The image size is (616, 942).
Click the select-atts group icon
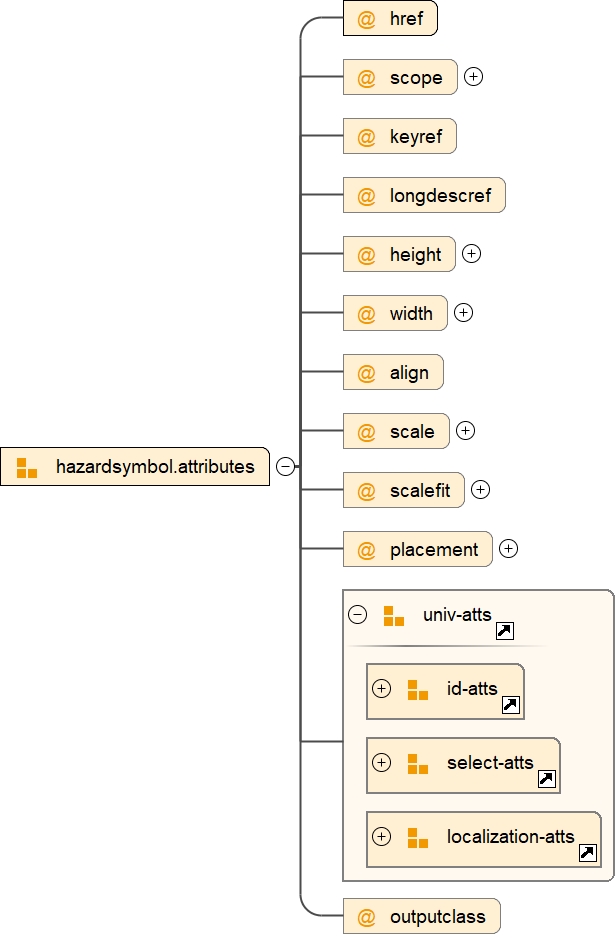(x=418, y=764)
